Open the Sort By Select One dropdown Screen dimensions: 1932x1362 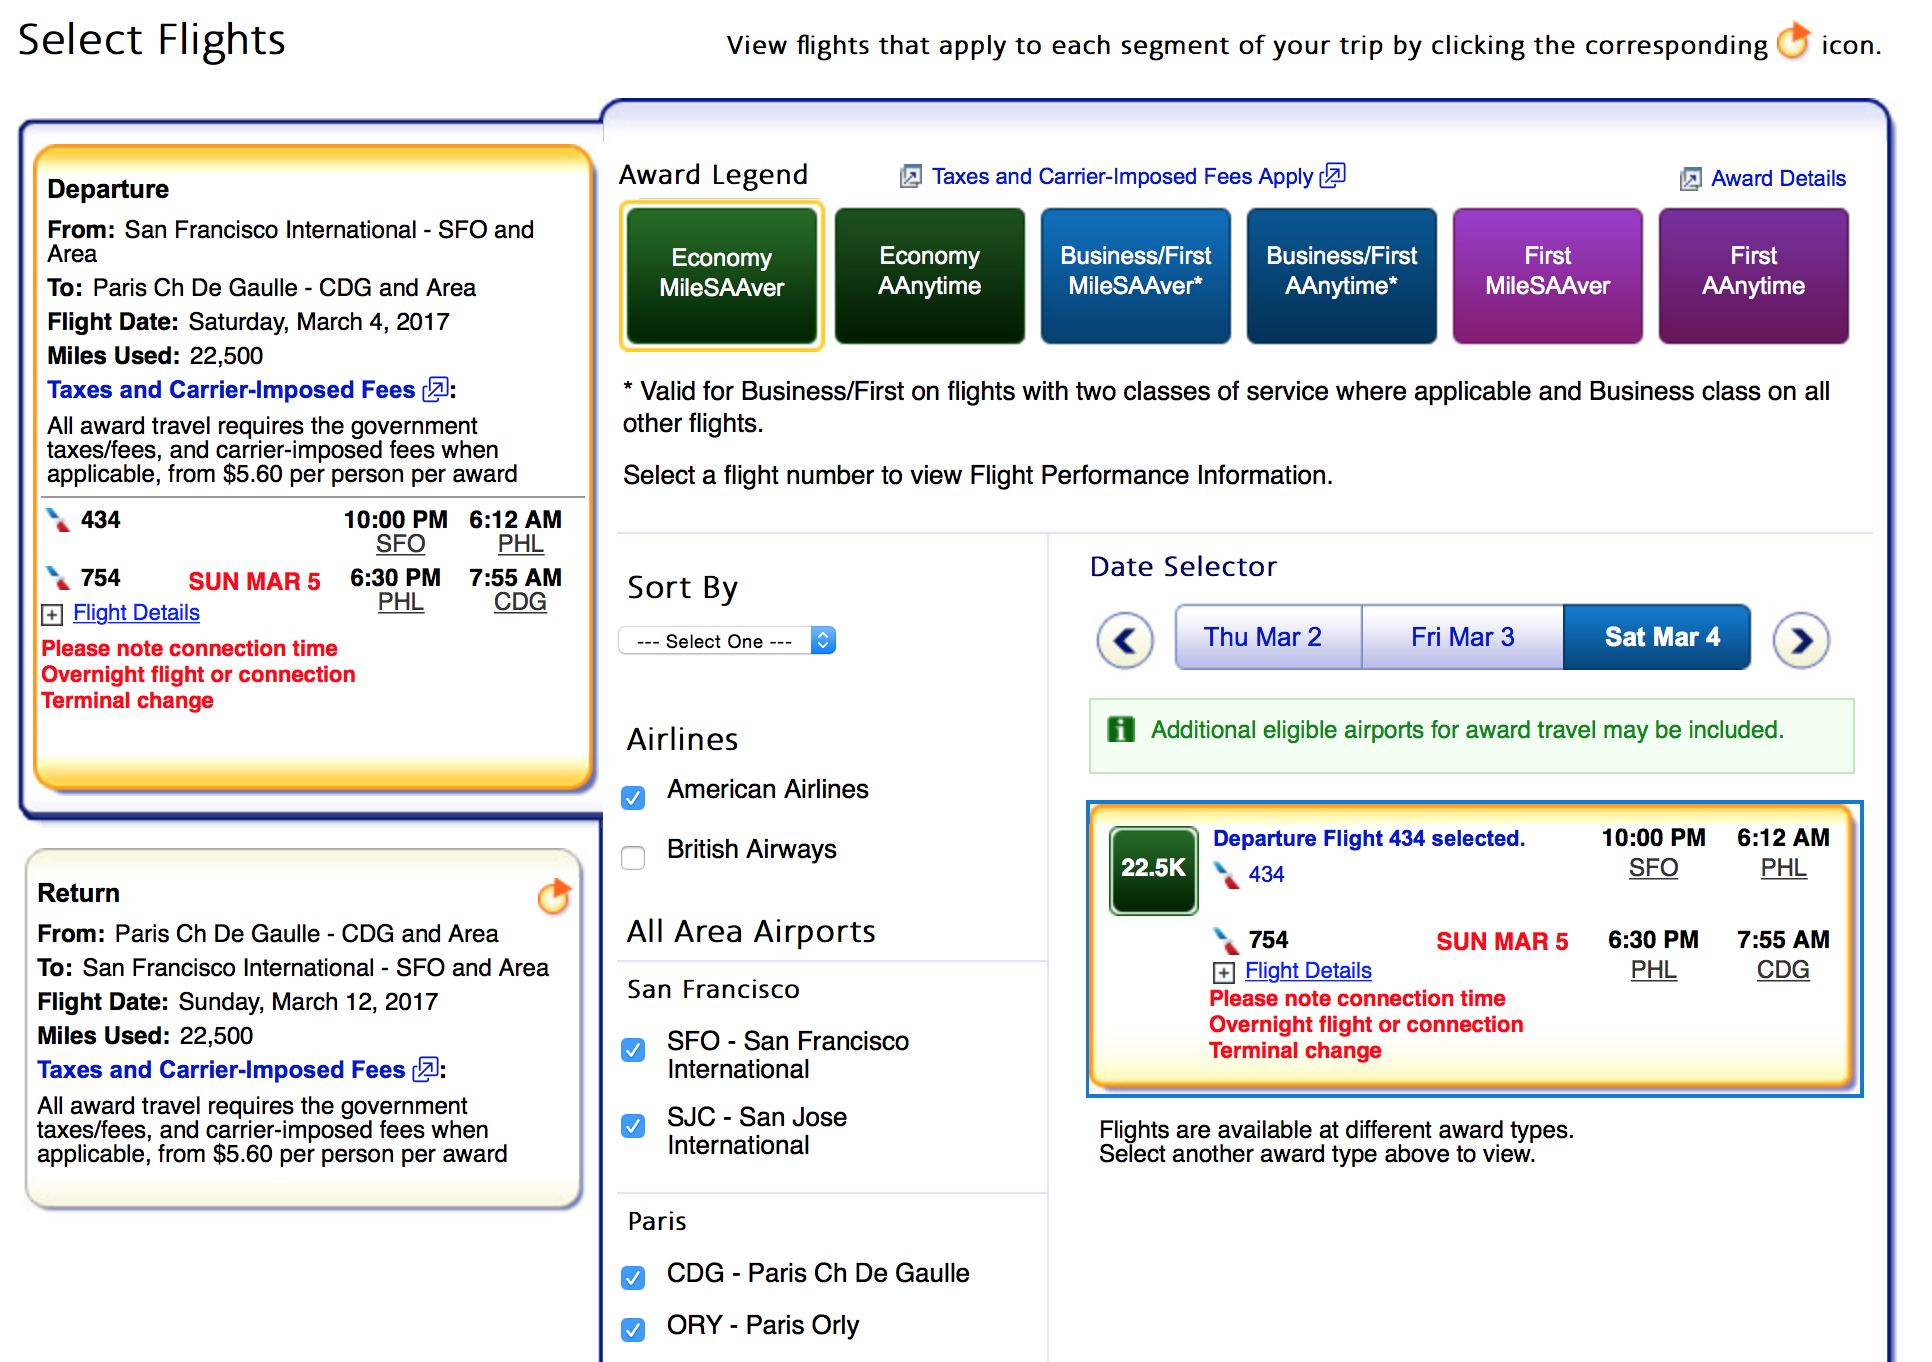pyautogui.click(x=727, y=640)
